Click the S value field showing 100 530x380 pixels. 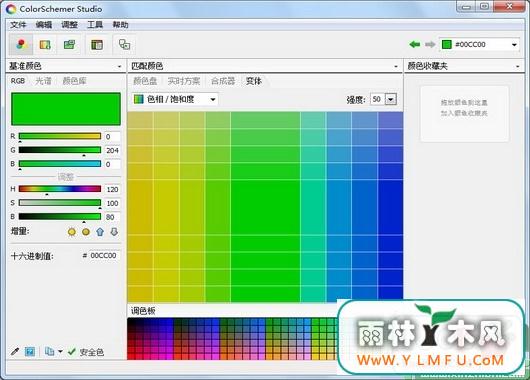pos(112,203)
